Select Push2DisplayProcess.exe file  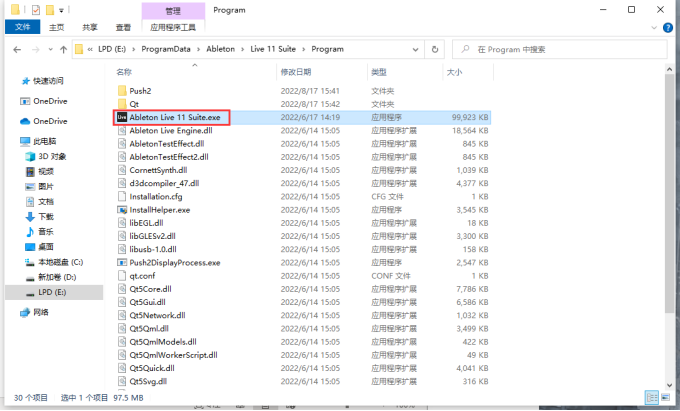click(x=175, y=263)
